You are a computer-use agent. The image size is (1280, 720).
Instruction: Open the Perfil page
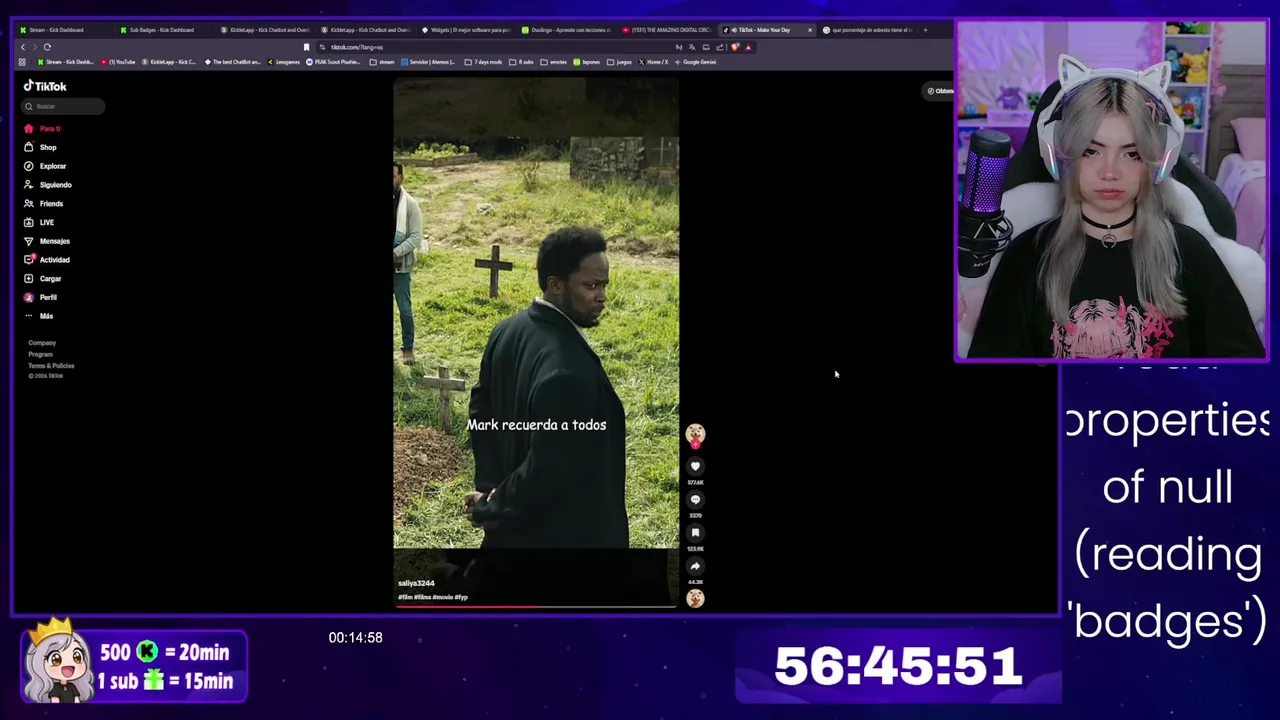[x=41, y=297]
